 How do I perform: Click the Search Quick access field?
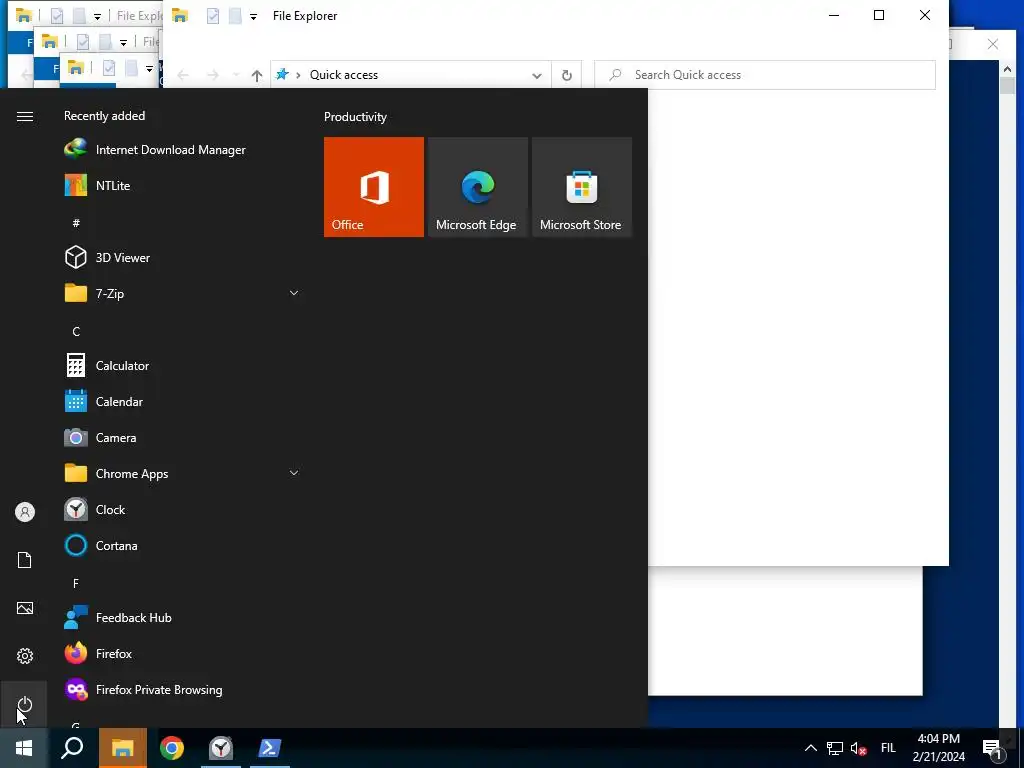click(x=765, y=75)
